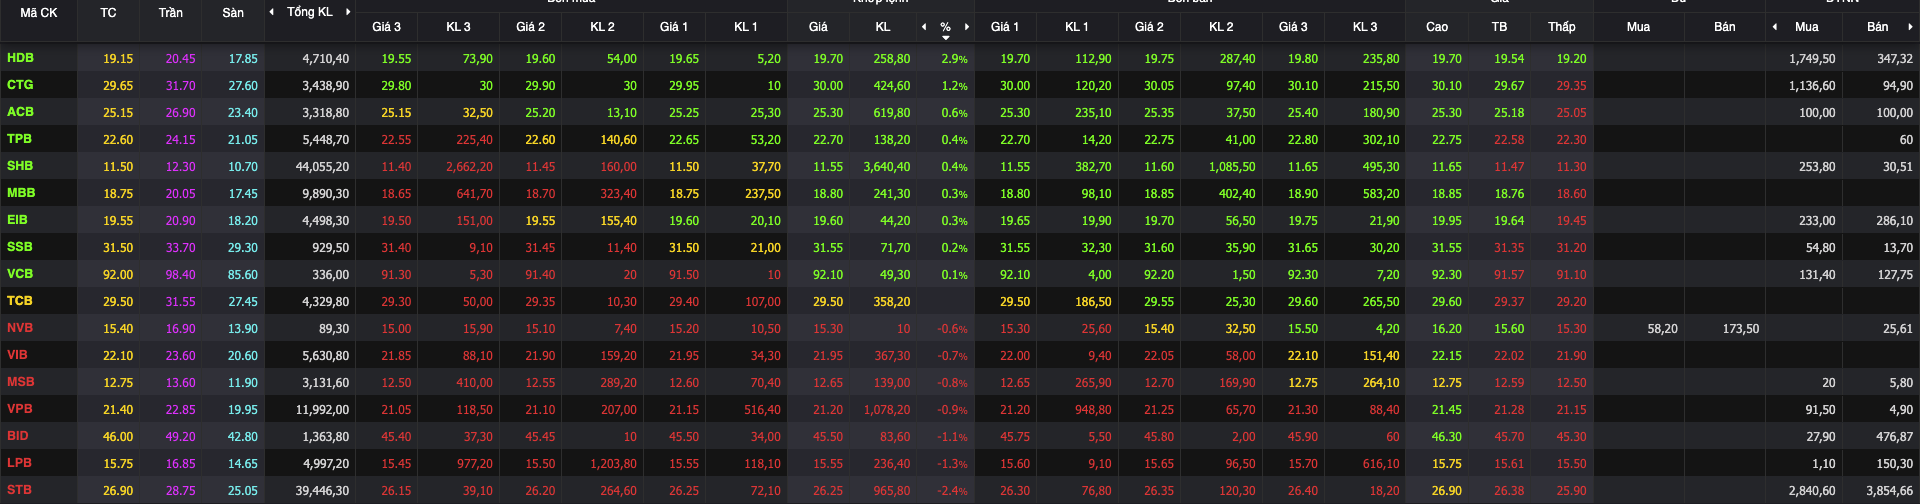Open the MSB stock symbol

point(21,382)
